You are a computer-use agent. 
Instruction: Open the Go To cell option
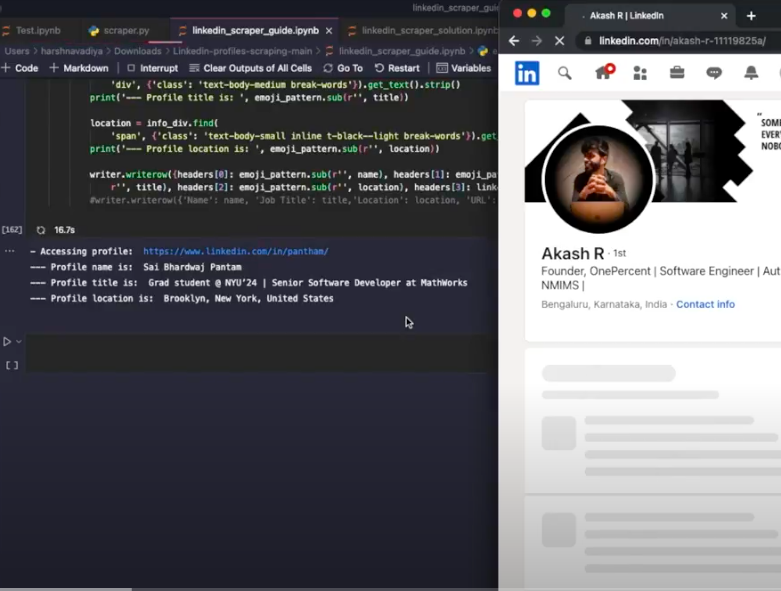coord(343,68)
